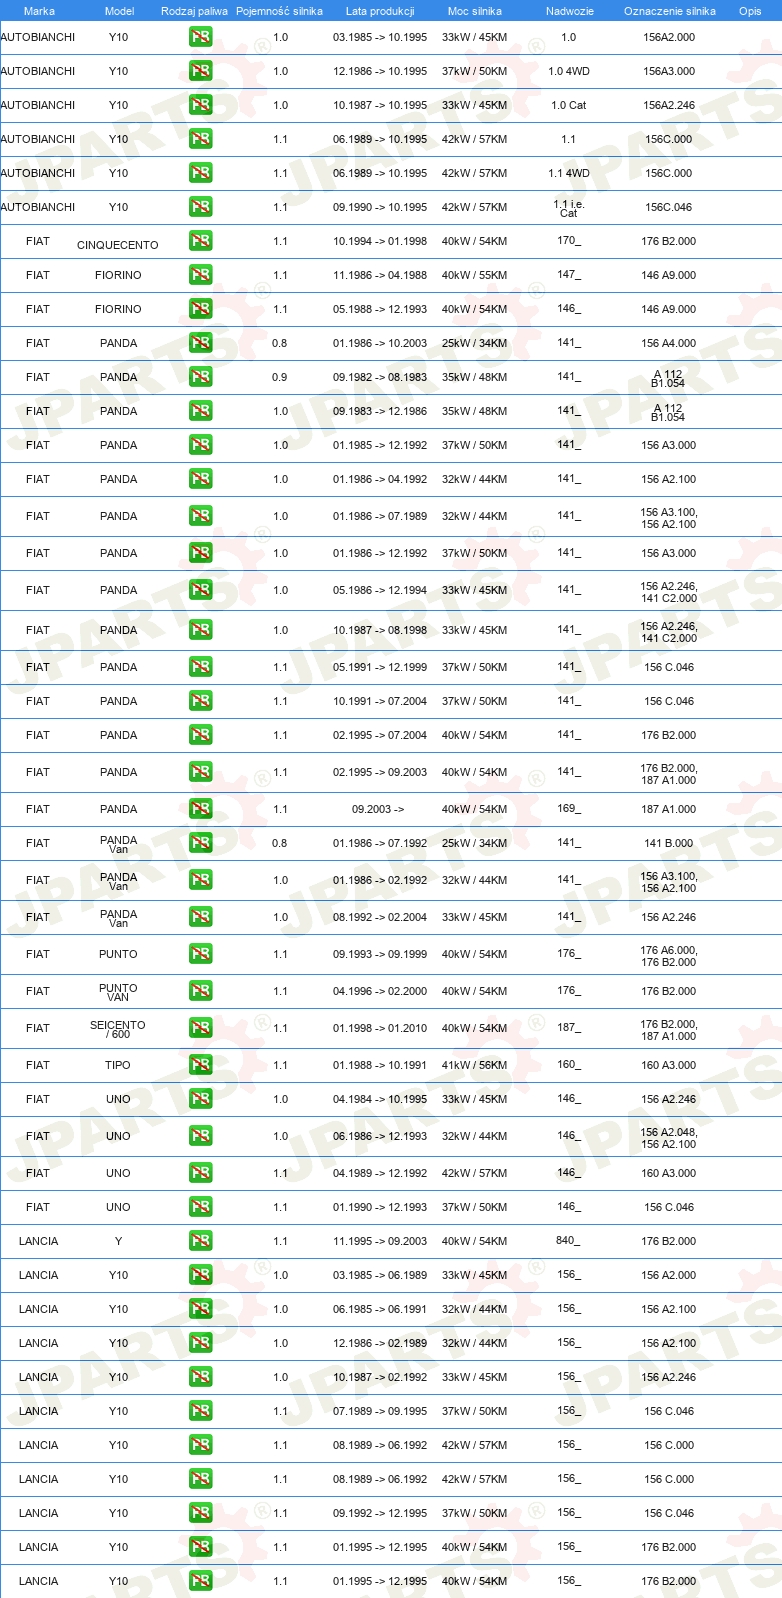Click the '09.1982 -> 08.1983' years cell

point(380,377)
